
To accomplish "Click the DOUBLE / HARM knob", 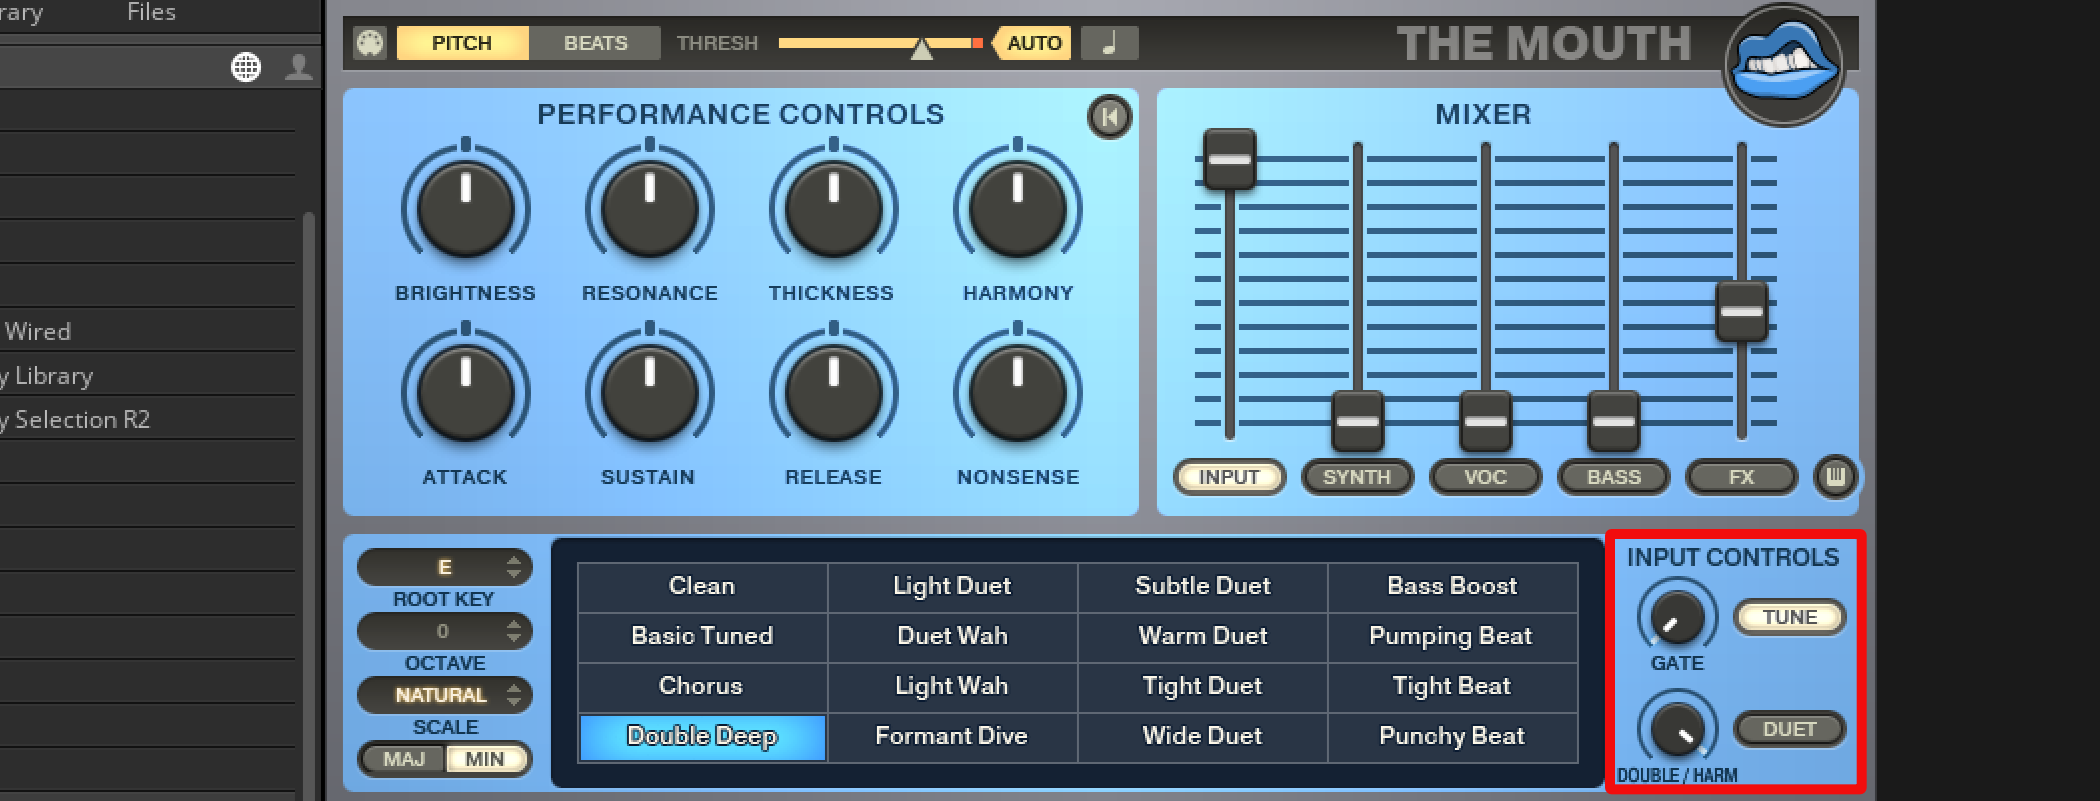I will pos(1677,729).
